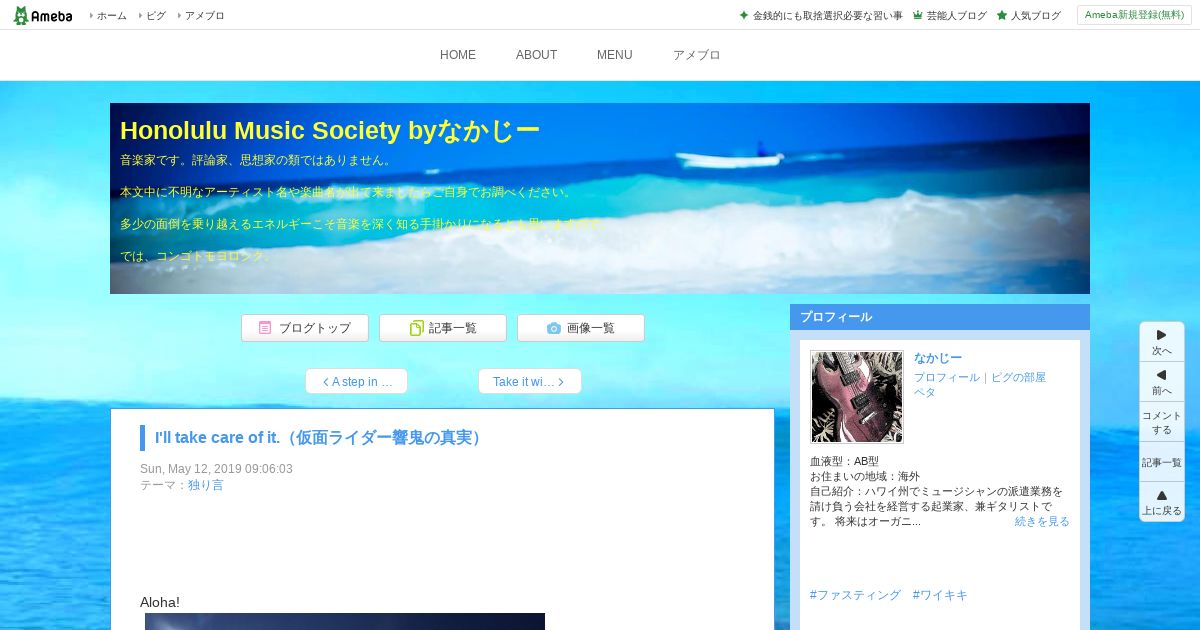Select HOME in the navigation menu

[x=458, y=55]
